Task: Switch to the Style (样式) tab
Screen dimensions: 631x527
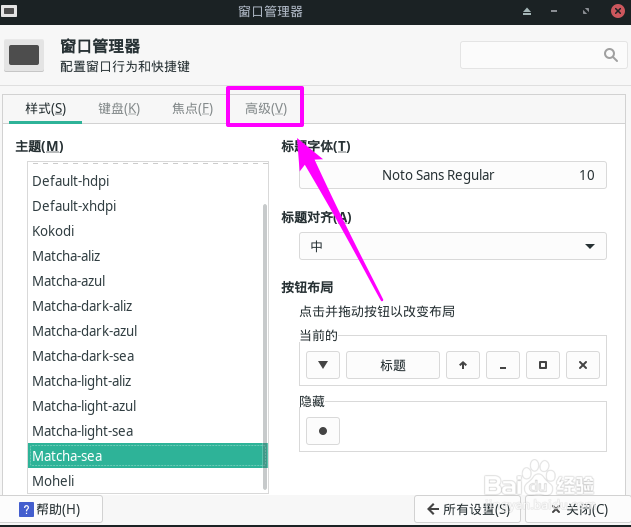Action: [x=45, y=109]
